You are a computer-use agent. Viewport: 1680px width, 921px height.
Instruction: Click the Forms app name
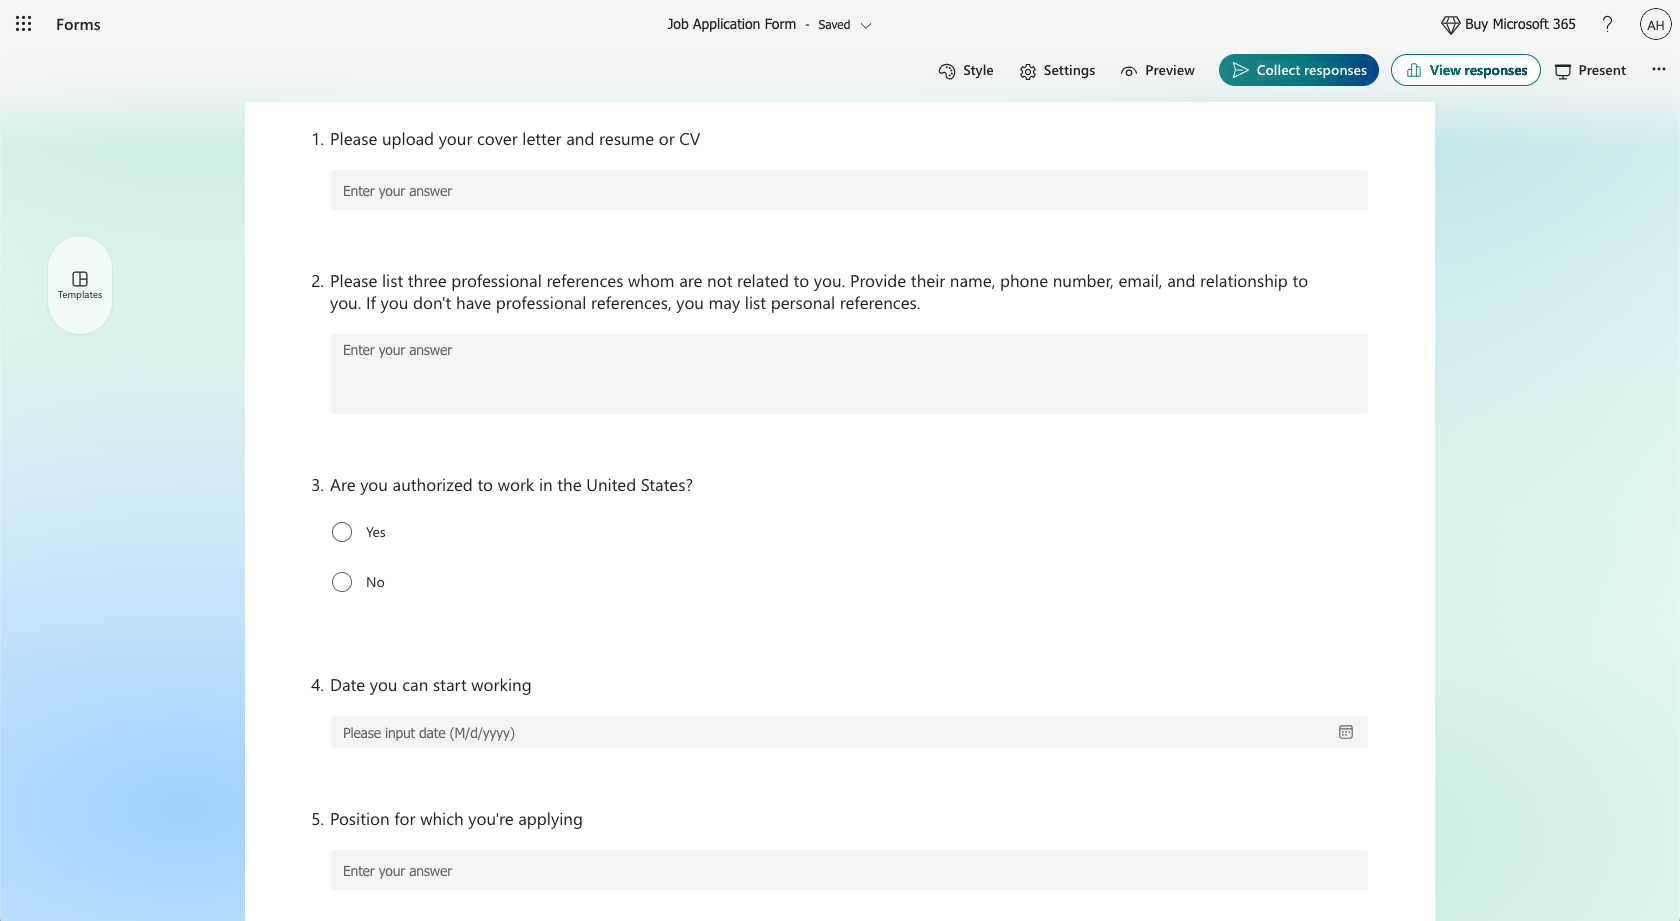click(x=77, y=24)
